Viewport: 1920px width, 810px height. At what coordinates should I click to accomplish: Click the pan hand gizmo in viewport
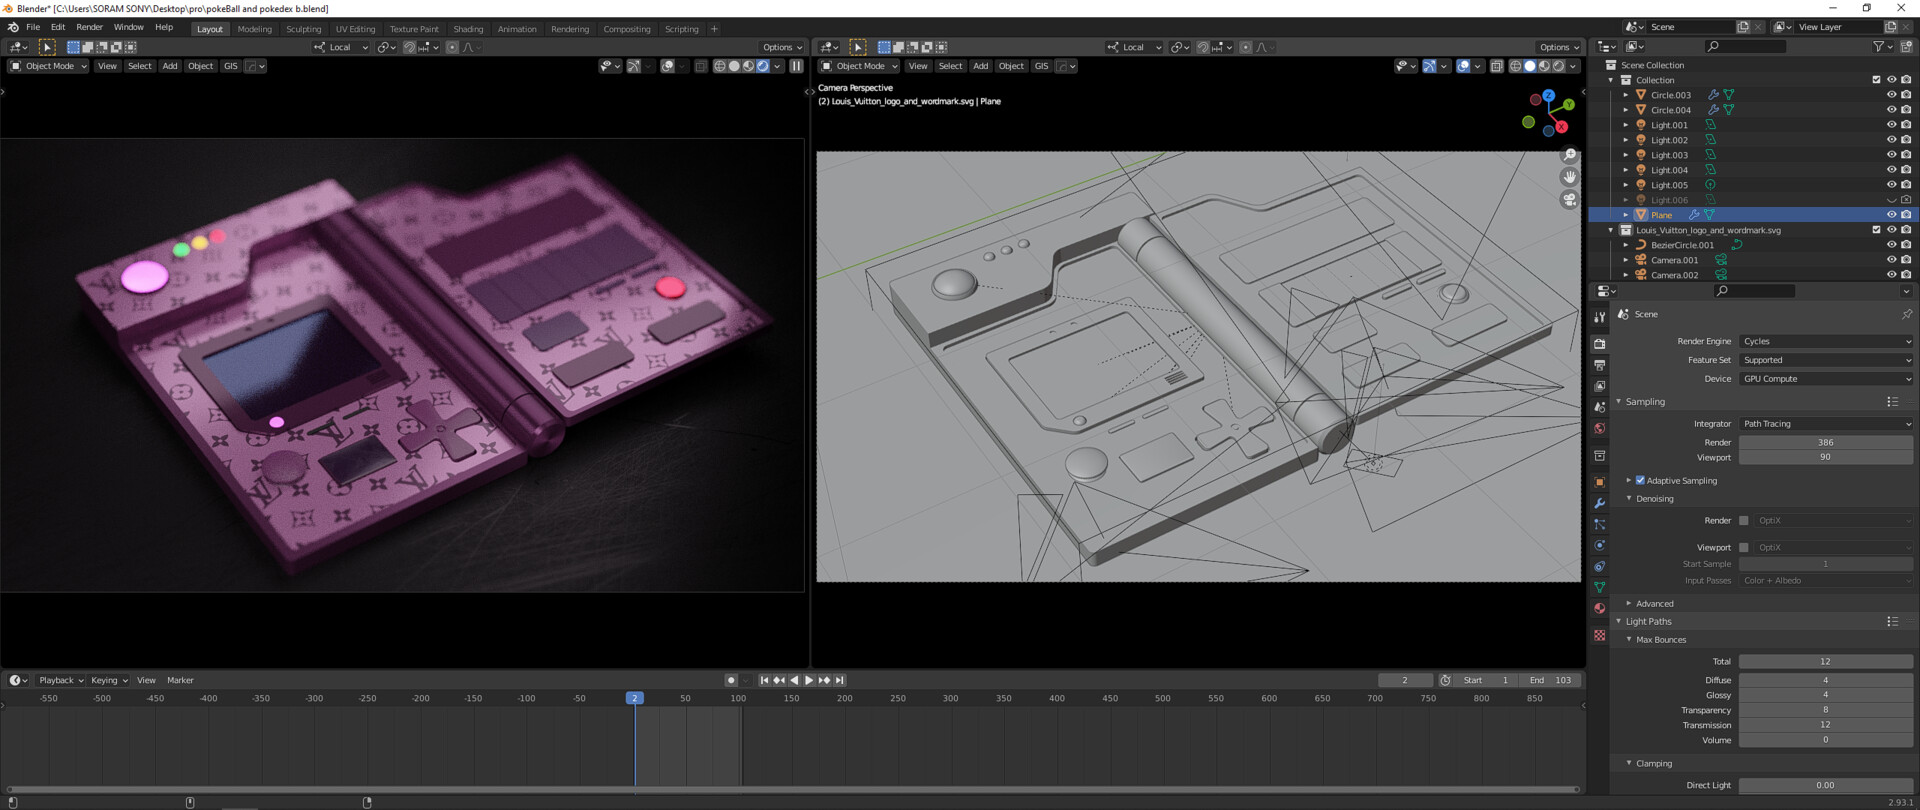[1569, 177]
